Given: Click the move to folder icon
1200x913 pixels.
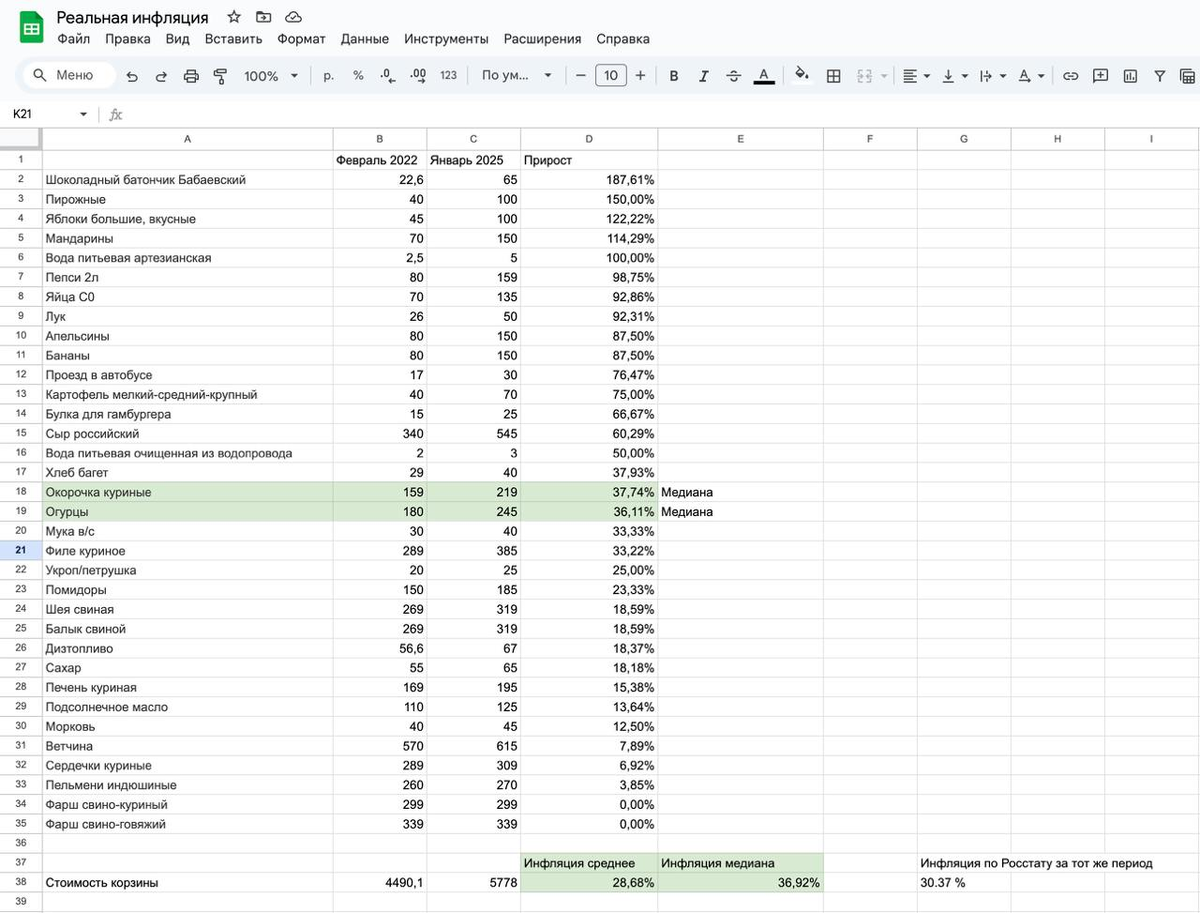Looking at the screenshot, I should [263, 17].
